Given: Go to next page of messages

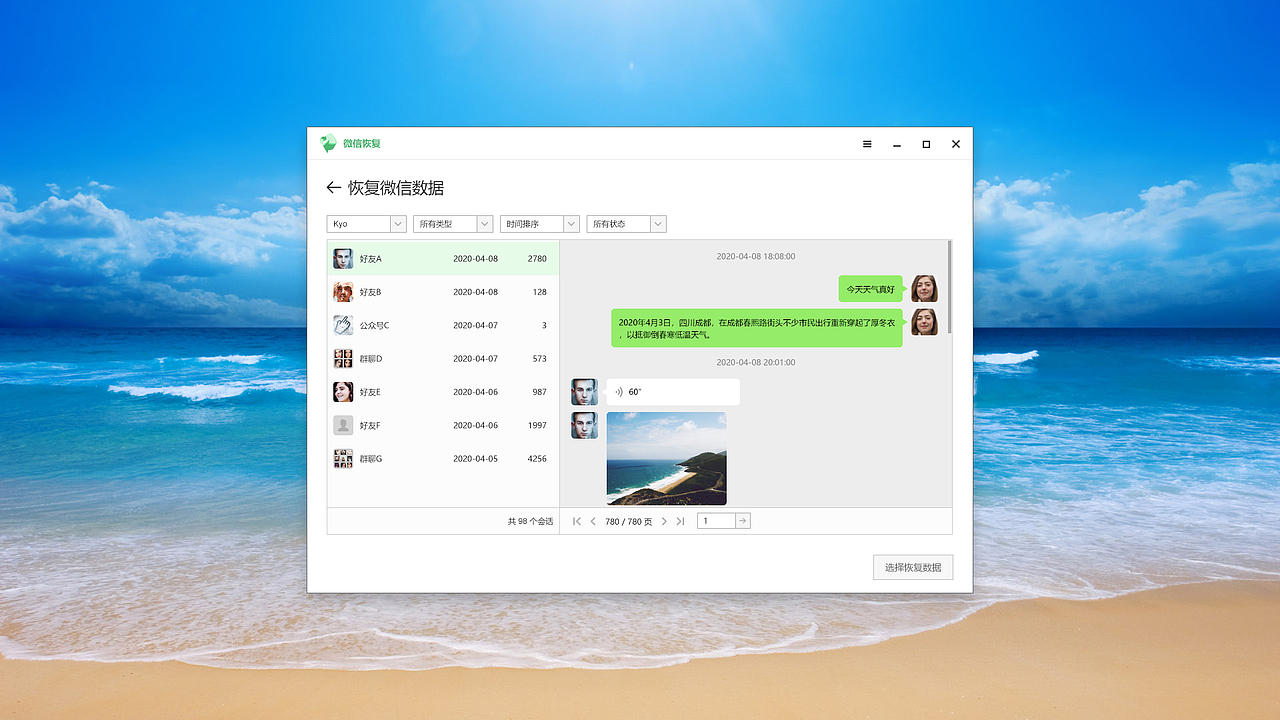Looking at the screenshot, I should point(664,521).
